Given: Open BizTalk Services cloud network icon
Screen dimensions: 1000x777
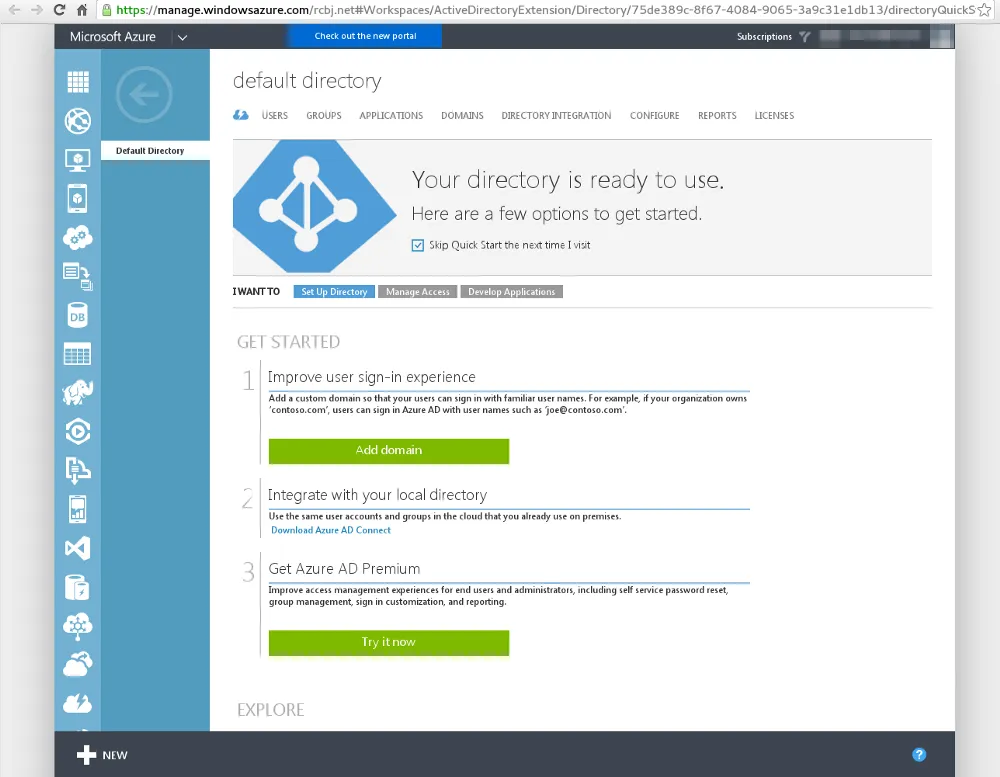Looking at the screenshot, I should 78,626.
